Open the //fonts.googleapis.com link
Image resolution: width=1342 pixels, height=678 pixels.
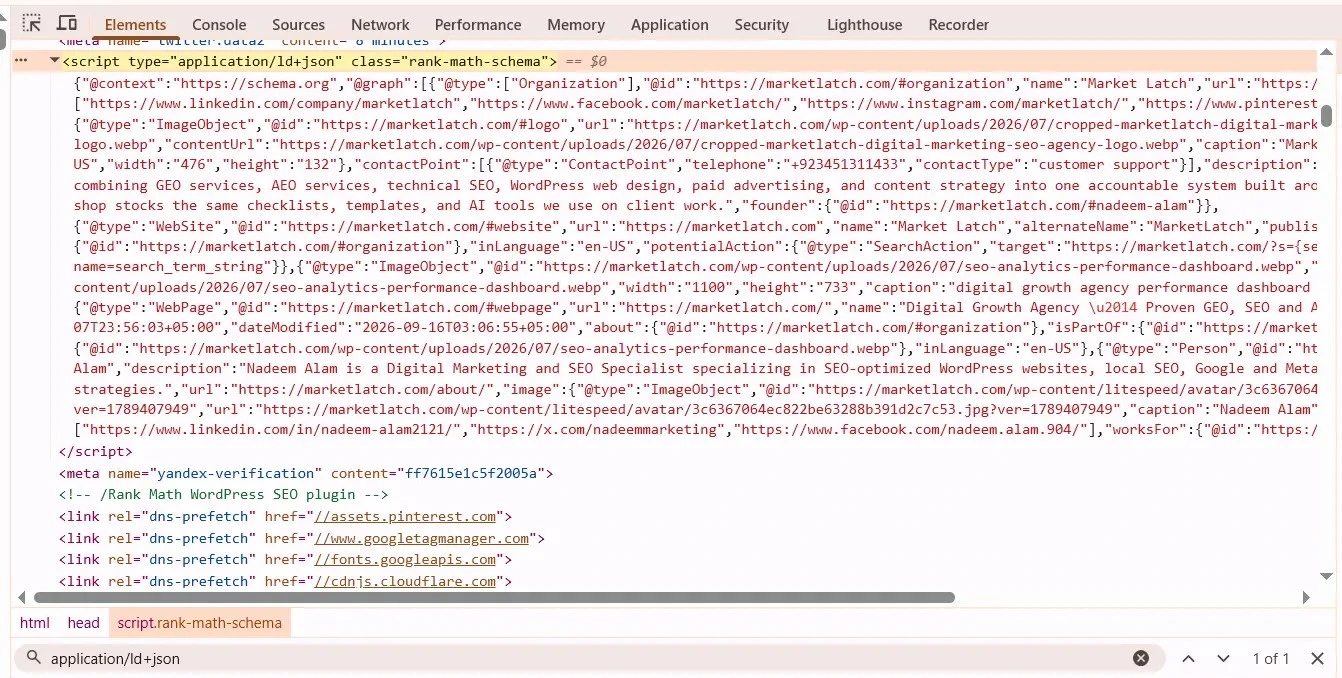[x=405, y=560]
